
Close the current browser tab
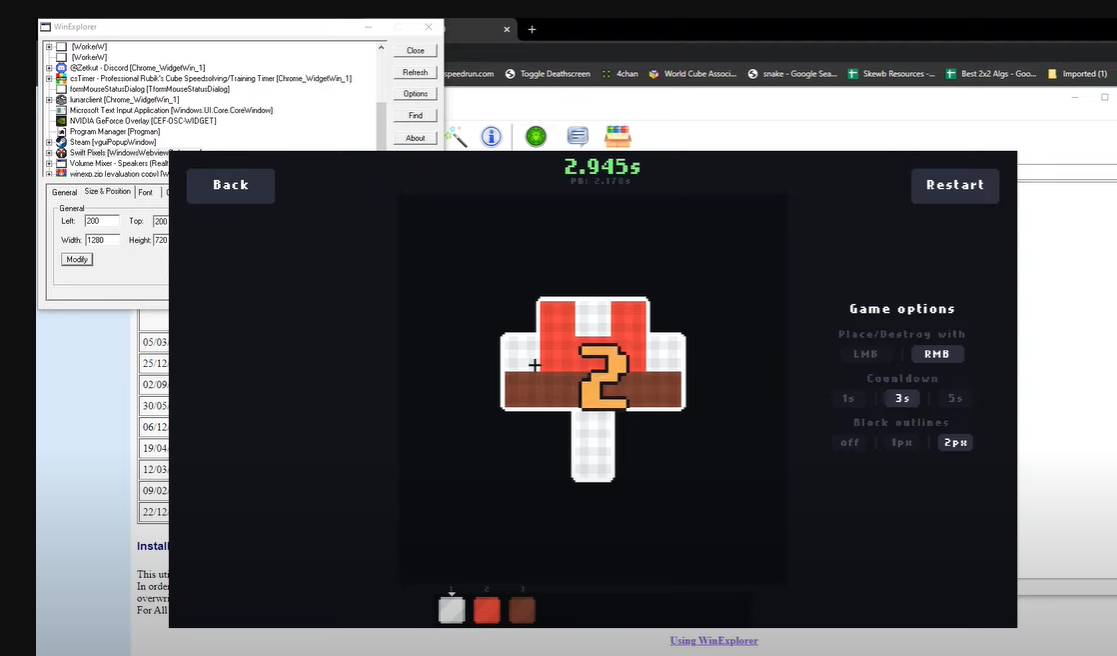506,29
